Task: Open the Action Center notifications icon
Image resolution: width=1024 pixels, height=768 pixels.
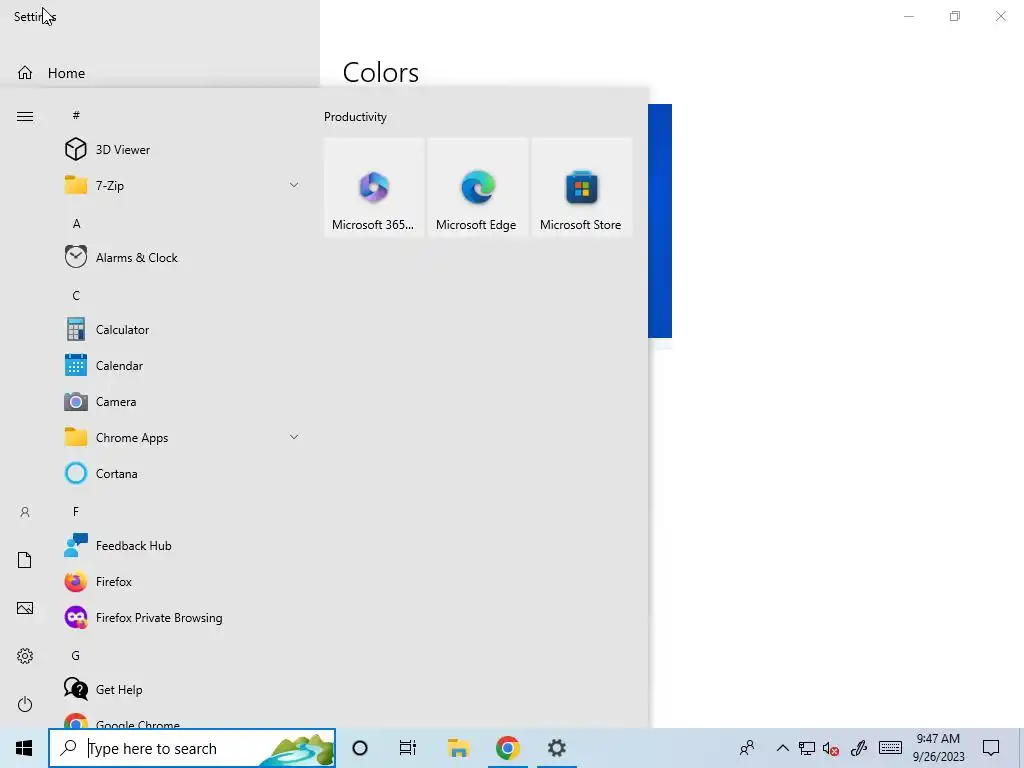Action: [991, 748]
